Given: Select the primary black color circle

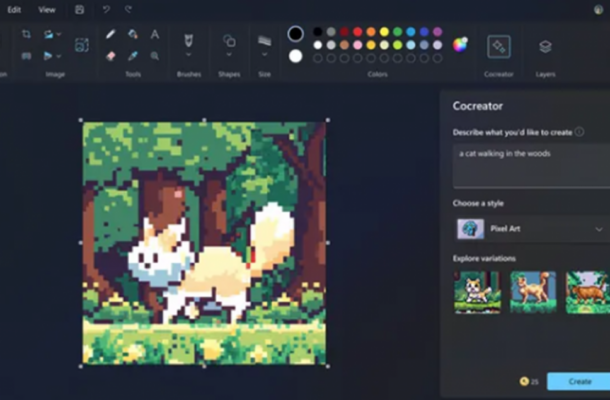Looking at the screenshot, I should point(296,34).
